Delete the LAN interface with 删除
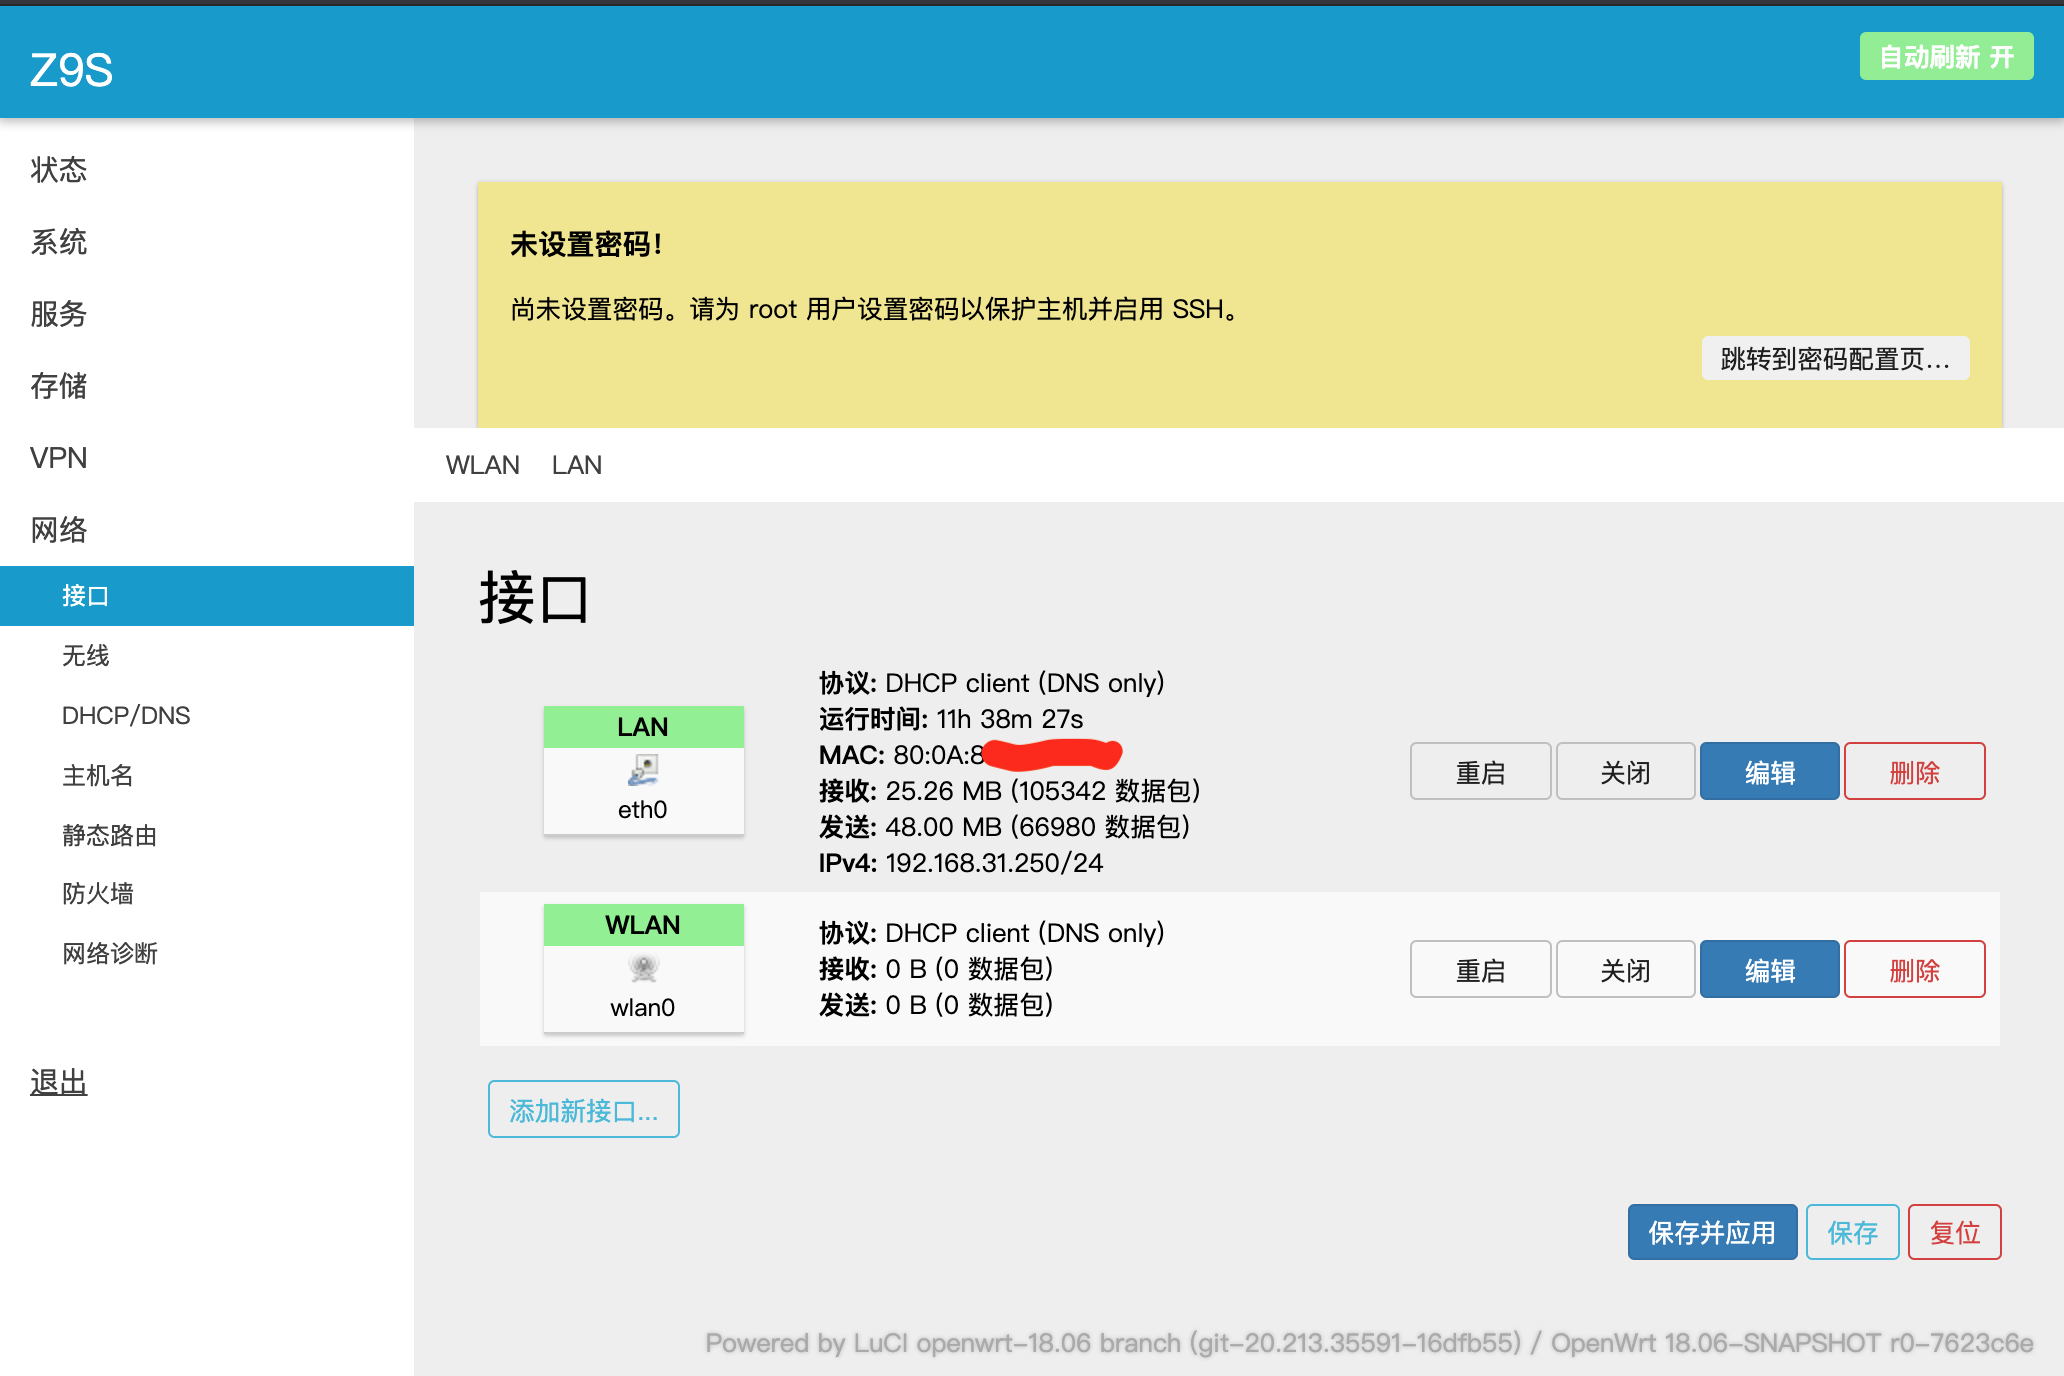This screenshot has width=2064, height=1376. point(1914,772)
